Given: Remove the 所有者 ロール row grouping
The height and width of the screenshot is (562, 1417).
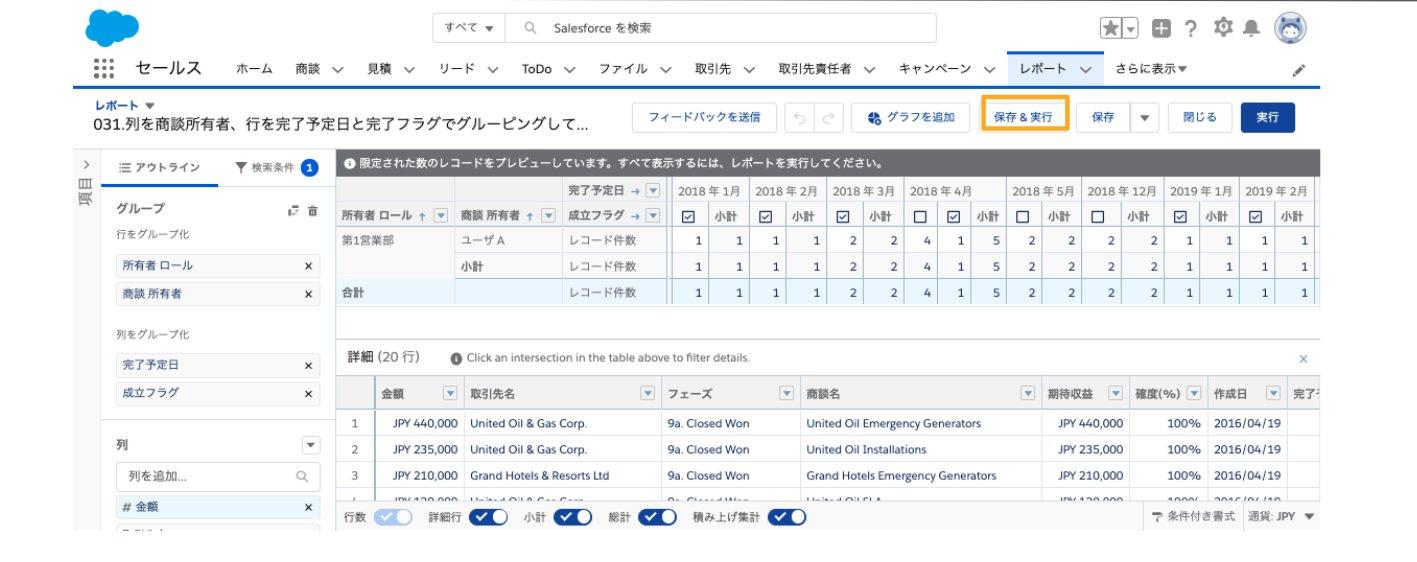Looking at the screenshot, I should (x=308, y=266).
